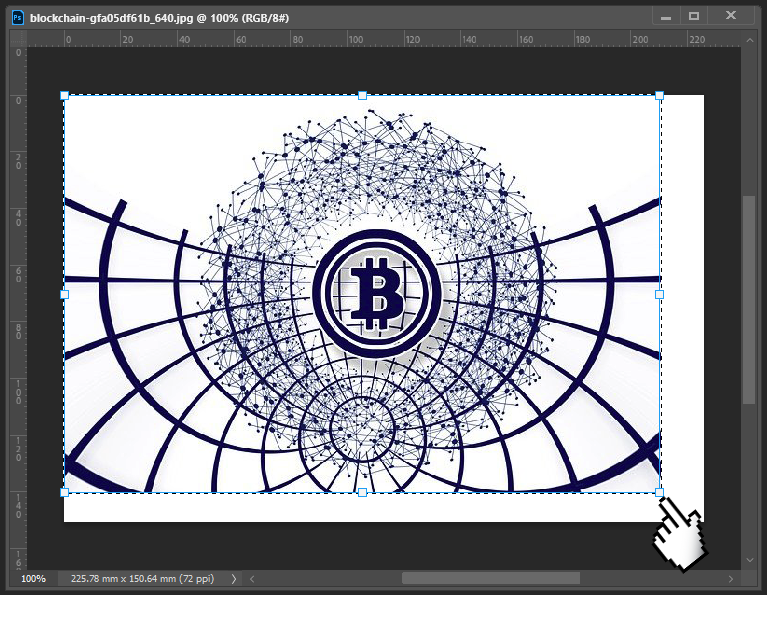The height and width of the screenshot is (618, 767).
Task: Click the bottom-right transform handle
Action: (x=659, y=492)
